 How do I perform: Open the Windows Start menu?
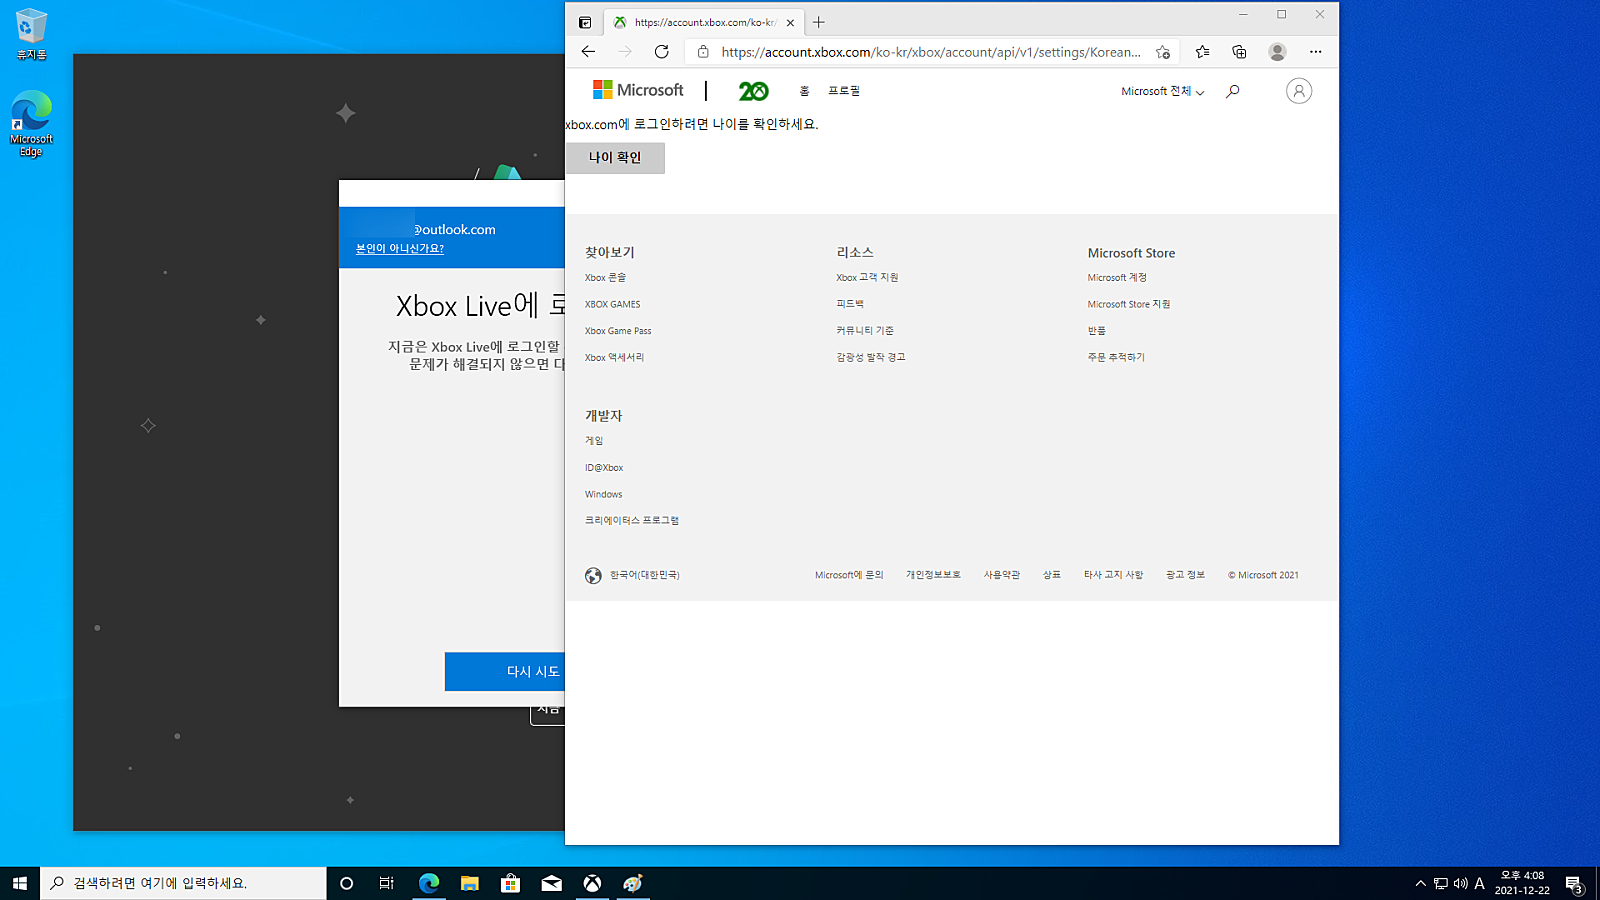point(20,883)
